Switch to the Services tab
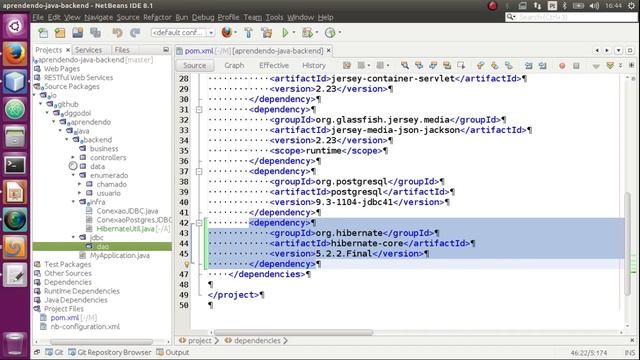The image size is (640, 360). click(89, 50)
